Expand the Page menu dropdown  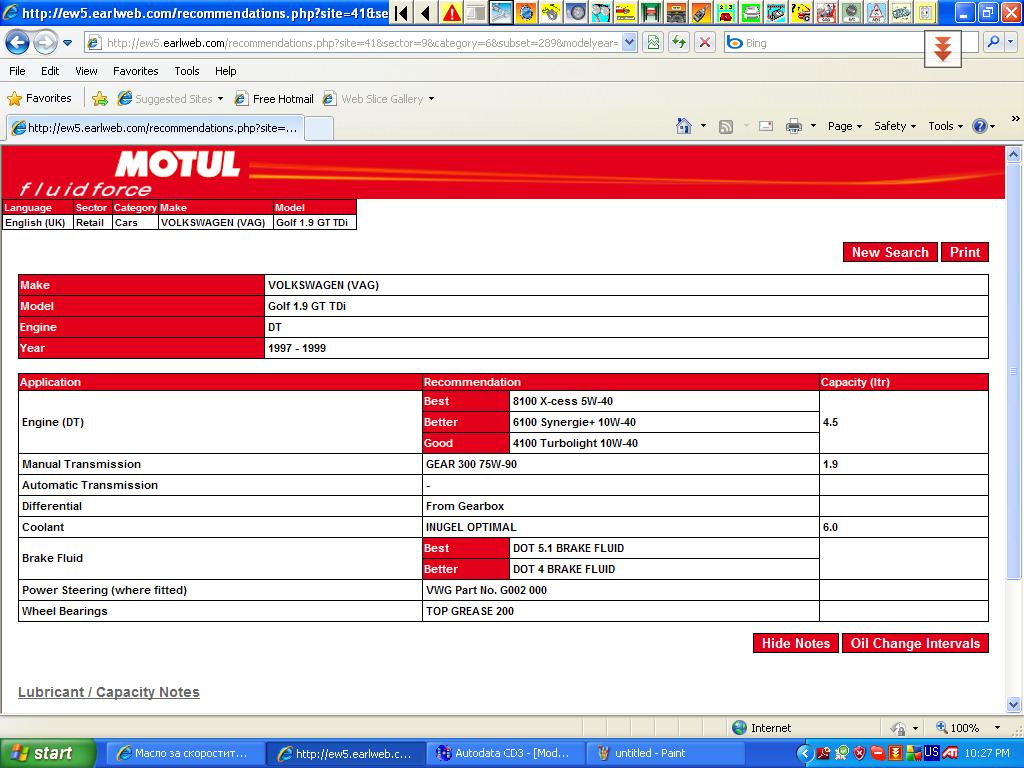tap(845, 126)
